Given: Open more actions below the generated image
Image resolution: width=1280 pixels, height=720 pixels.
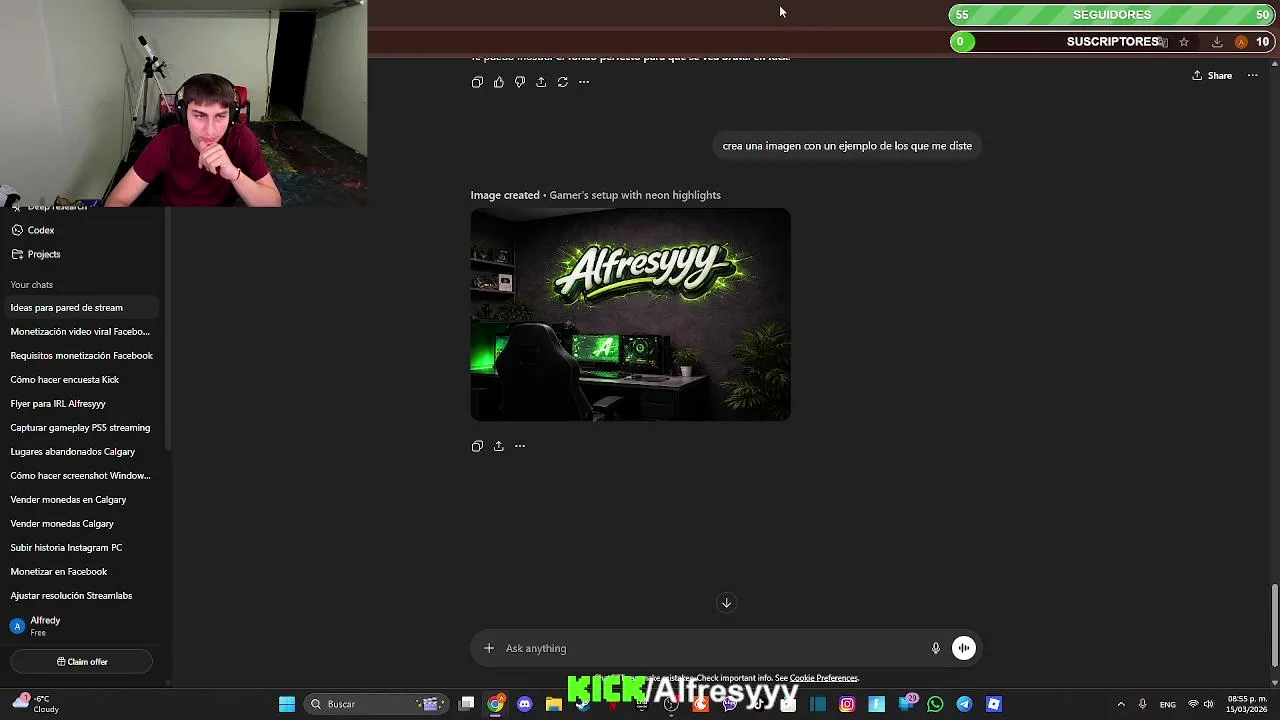Looking at the screenshot, I should [520, 446].
